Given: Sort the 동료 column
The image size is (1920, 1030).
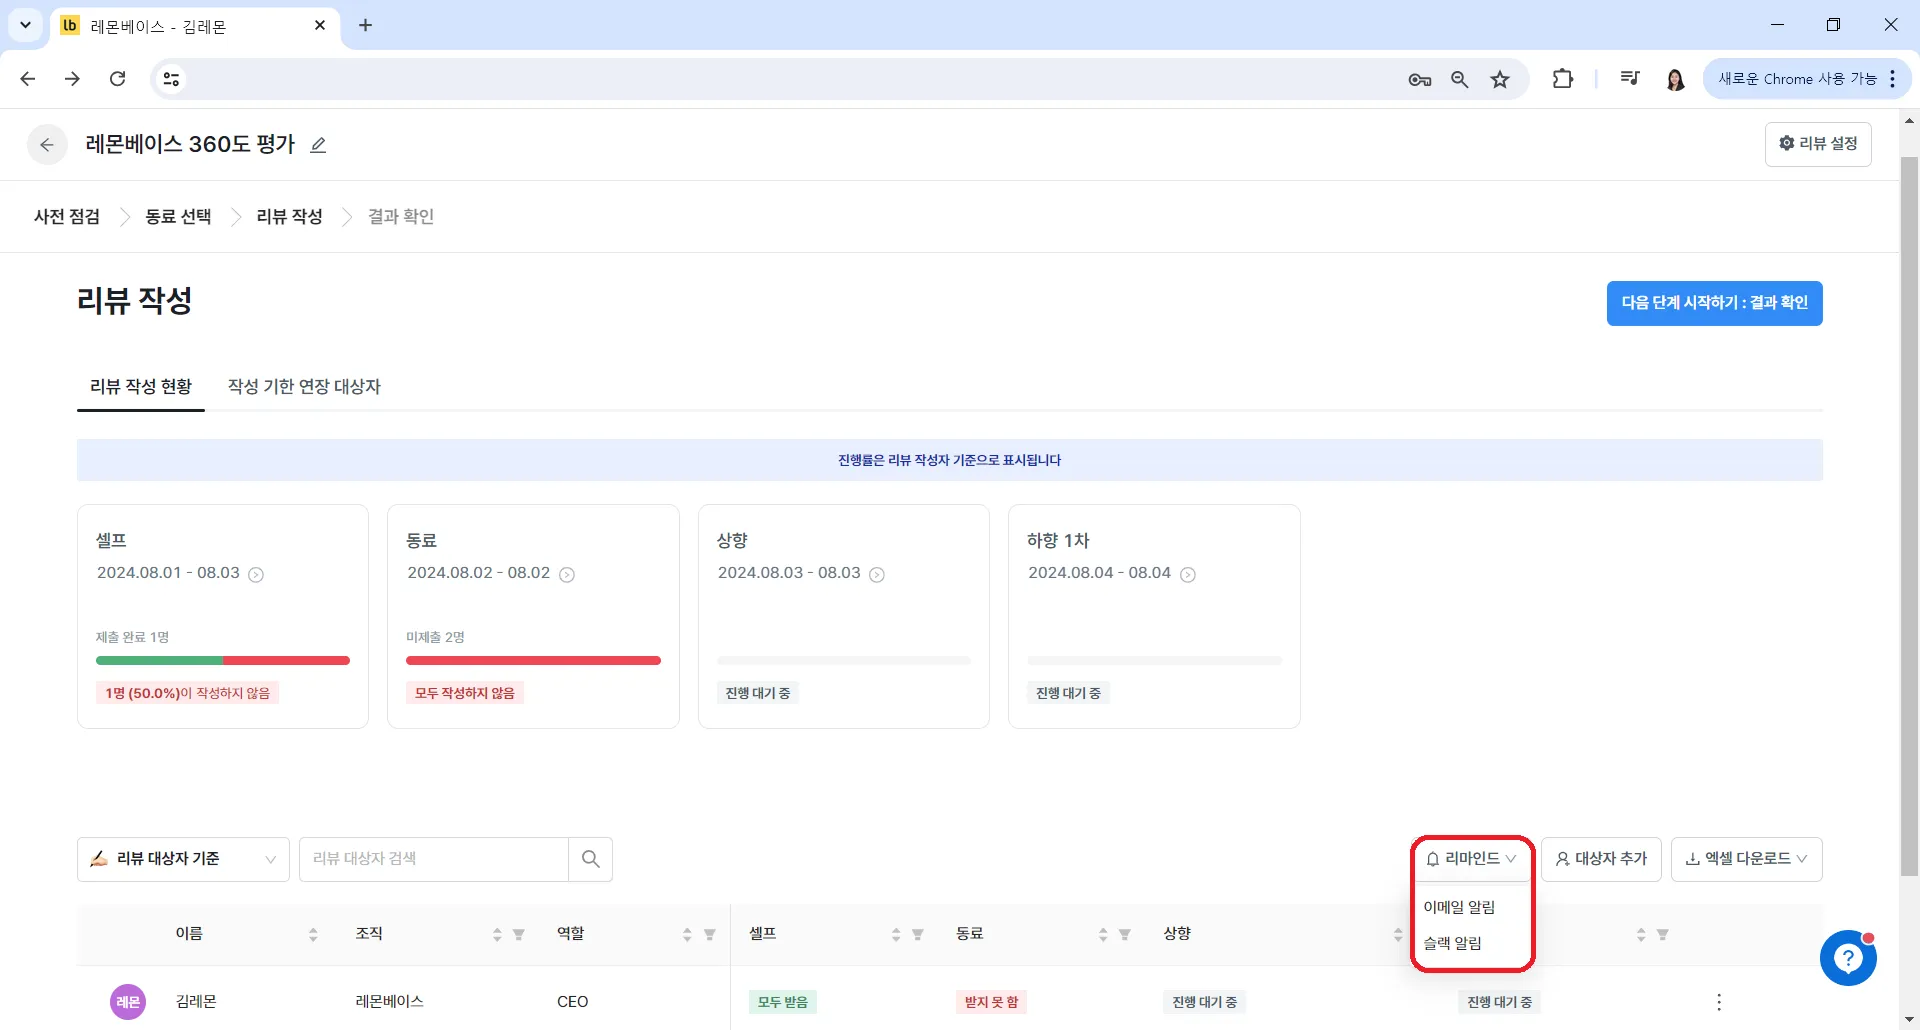Looking at the screenshot, I should [1103, 934].
